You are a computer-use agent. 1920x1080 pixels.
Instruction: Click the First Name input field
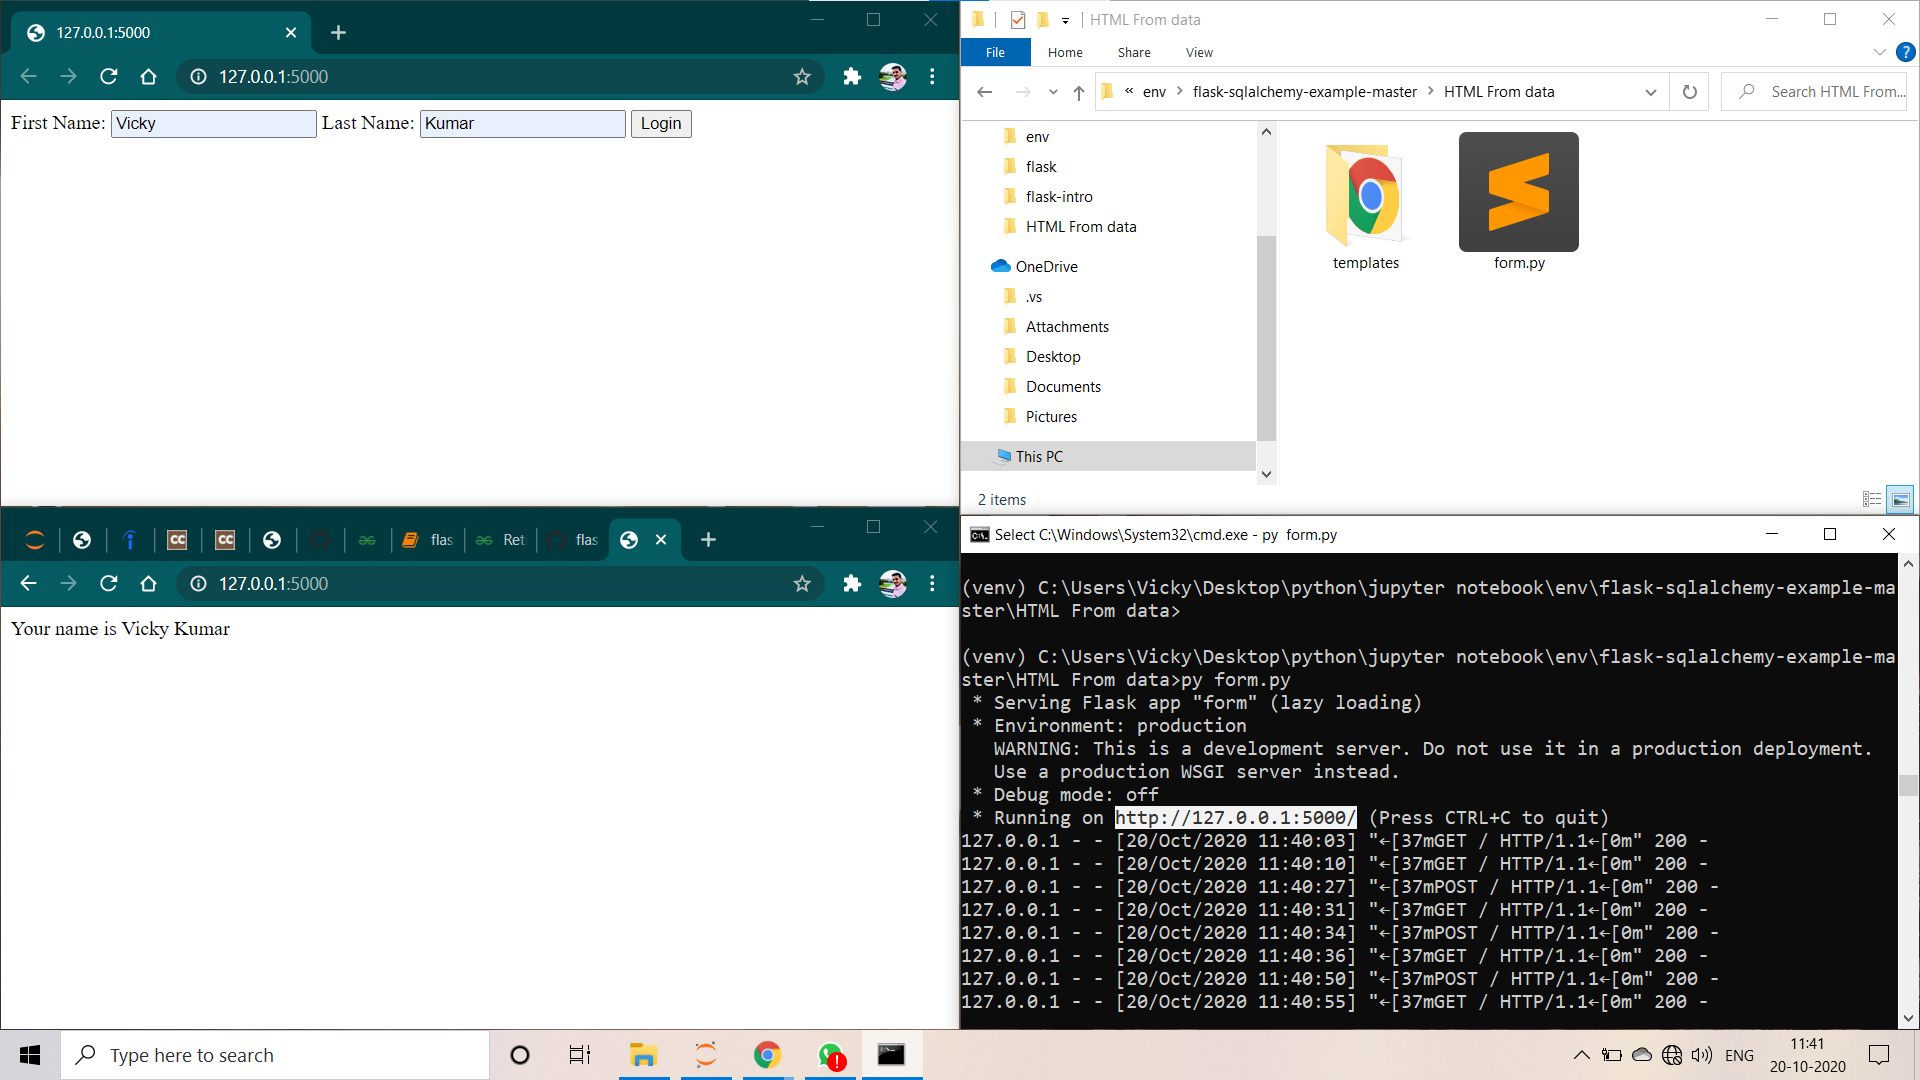[x=213, y=124]
